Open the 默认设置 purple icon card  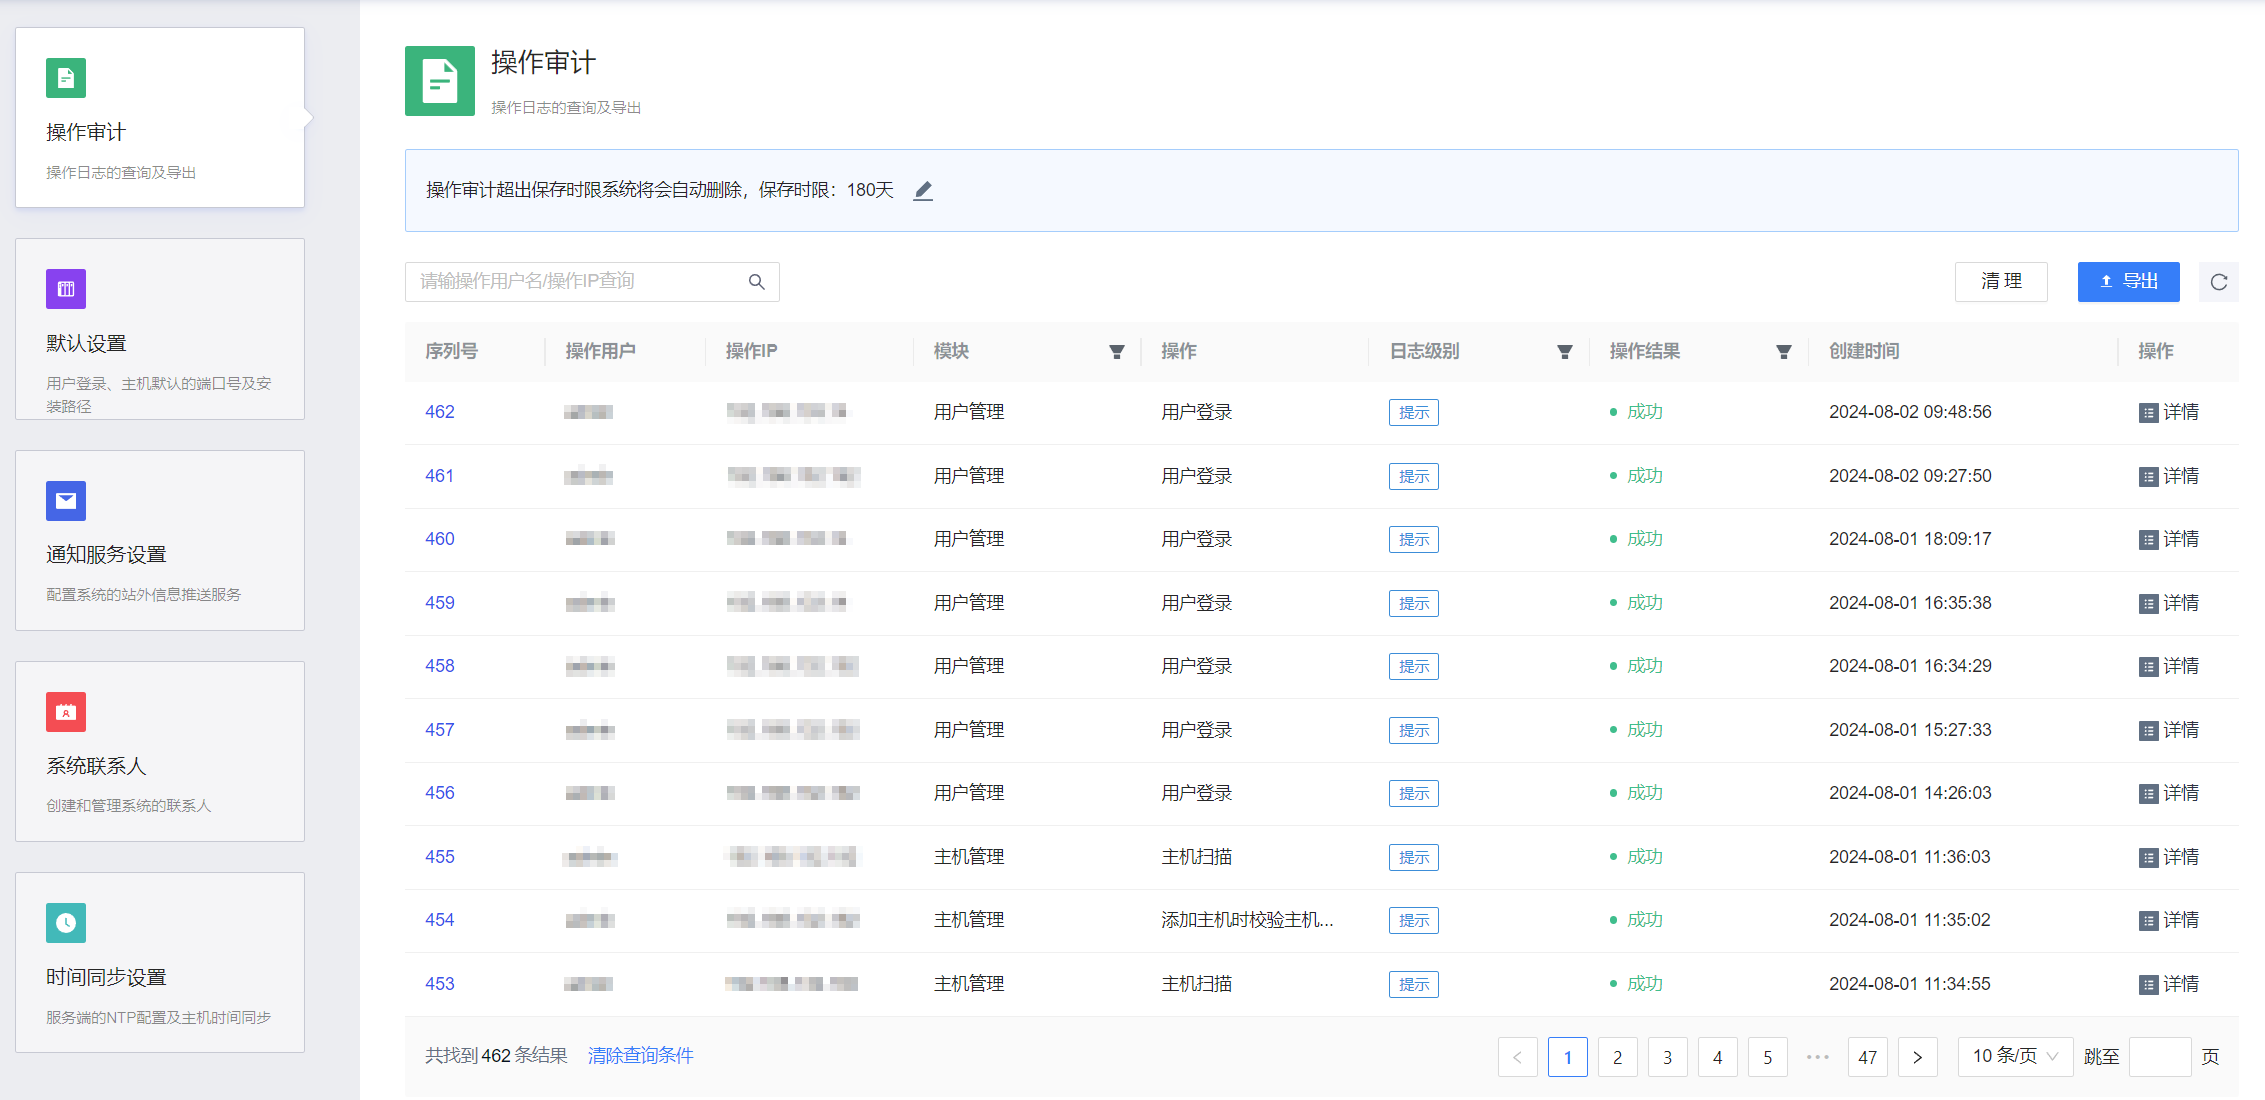pyautogui.click(x=66, y=289)
